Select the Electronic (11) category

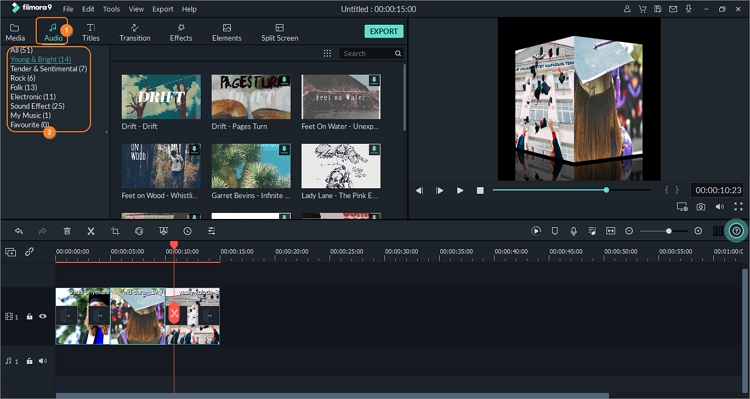pyautogui.click(x=33, y=97)
